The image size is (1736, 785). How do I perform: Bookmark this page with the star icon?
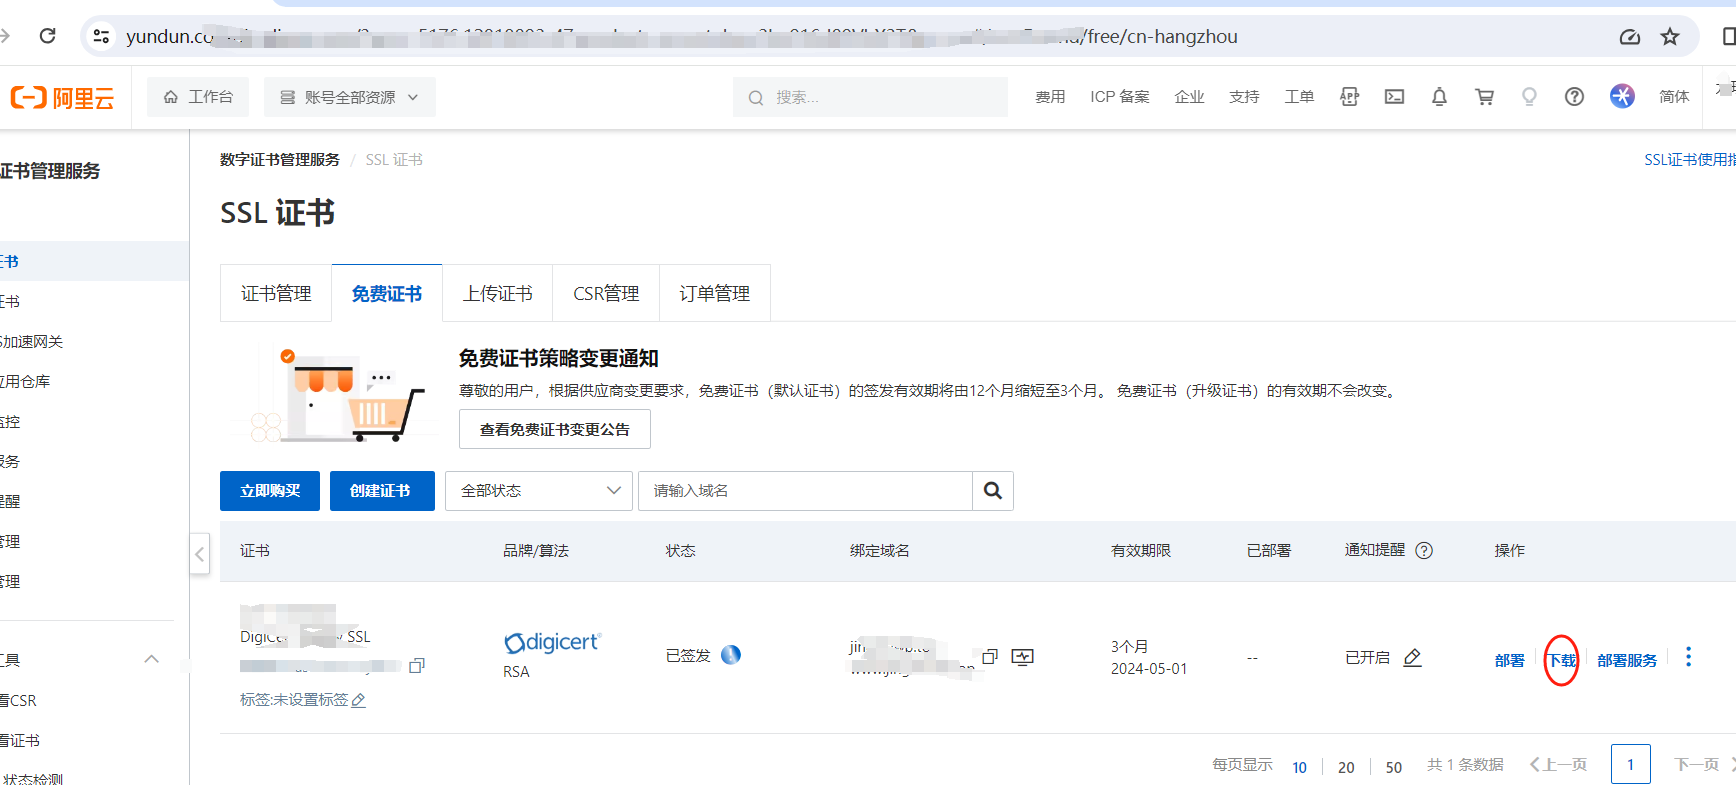click(1670, 37)
